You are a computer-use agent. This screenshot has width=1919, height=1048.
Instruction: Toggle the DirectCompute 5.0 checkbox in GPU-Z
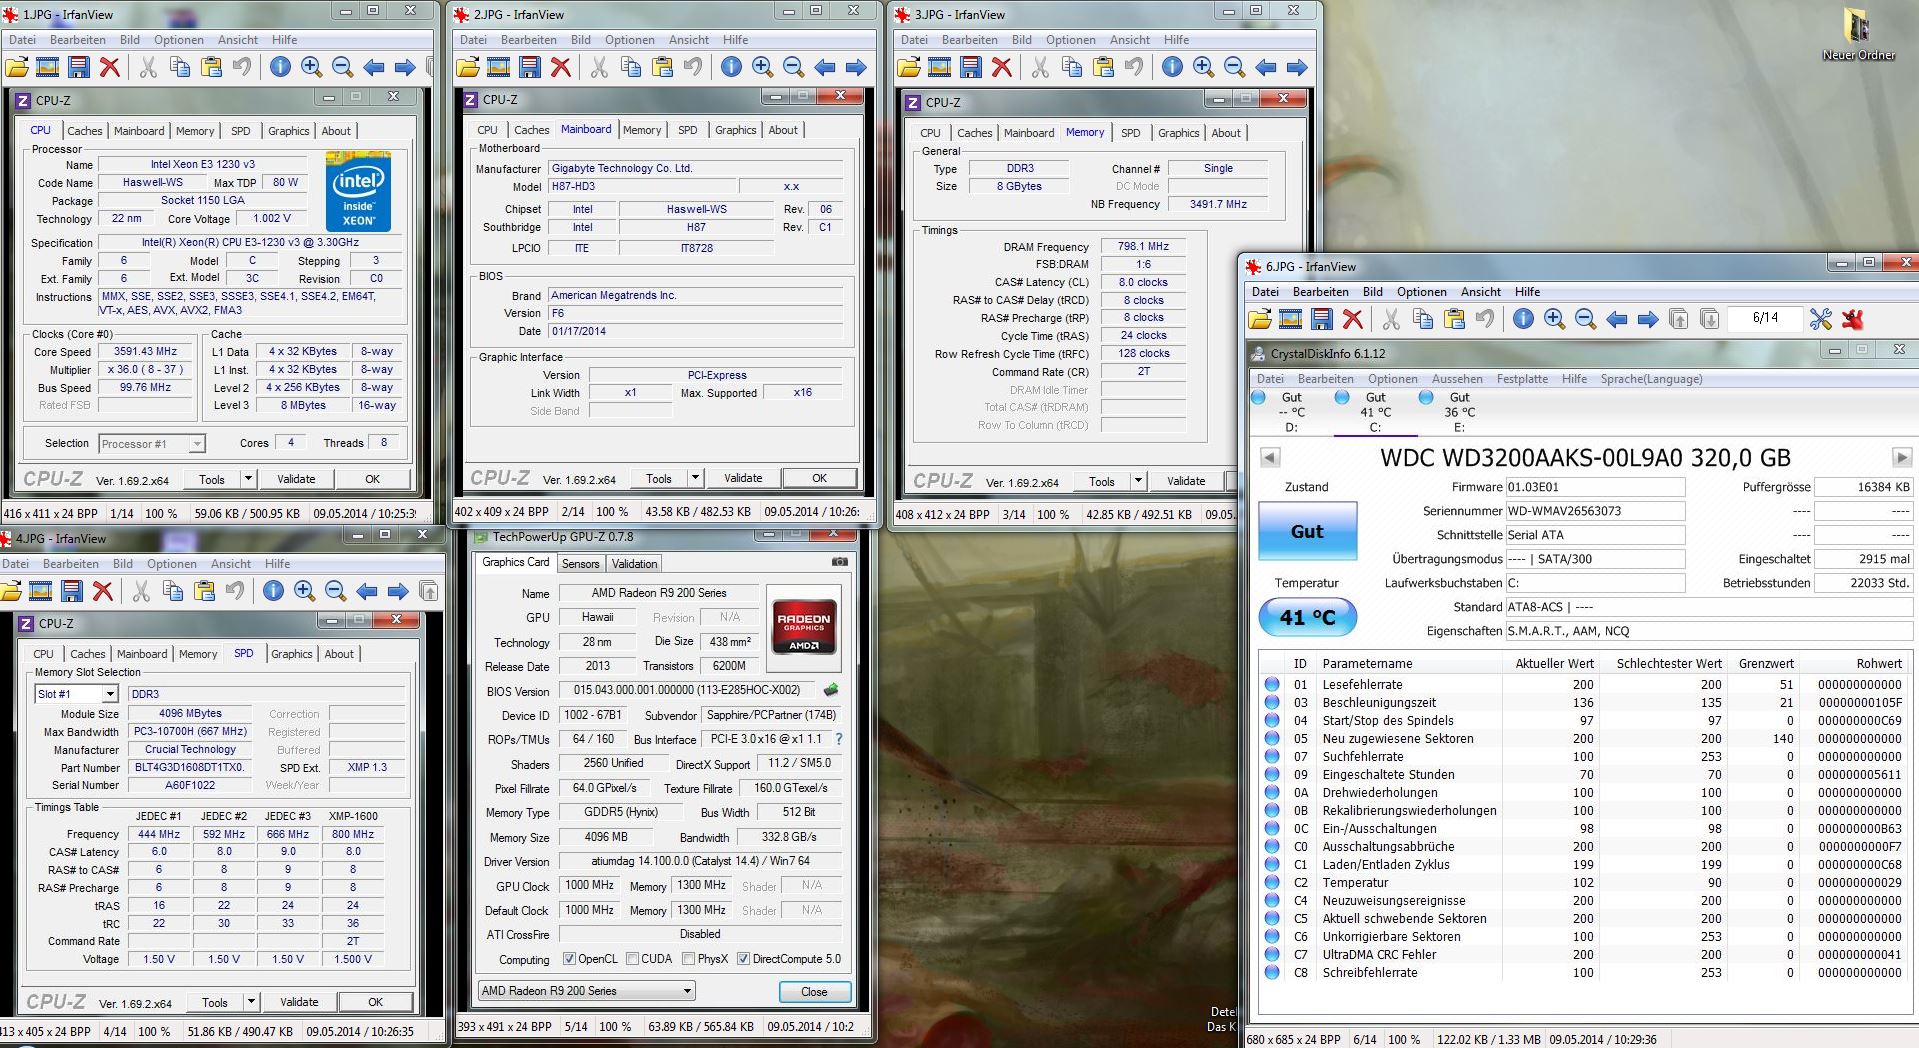coord(743,959)
